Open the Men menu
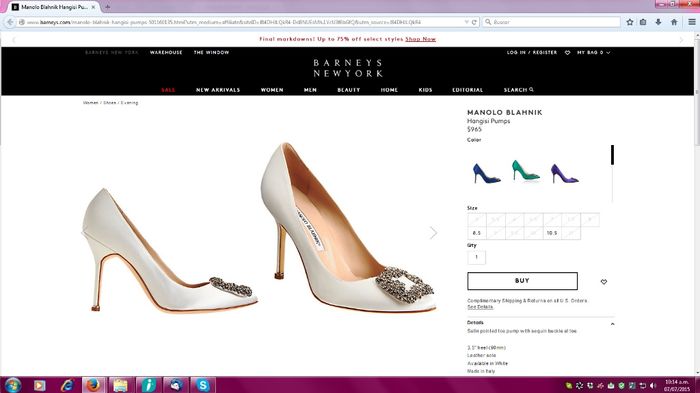Viewport: 700px width, 393px height. (310, 90)
